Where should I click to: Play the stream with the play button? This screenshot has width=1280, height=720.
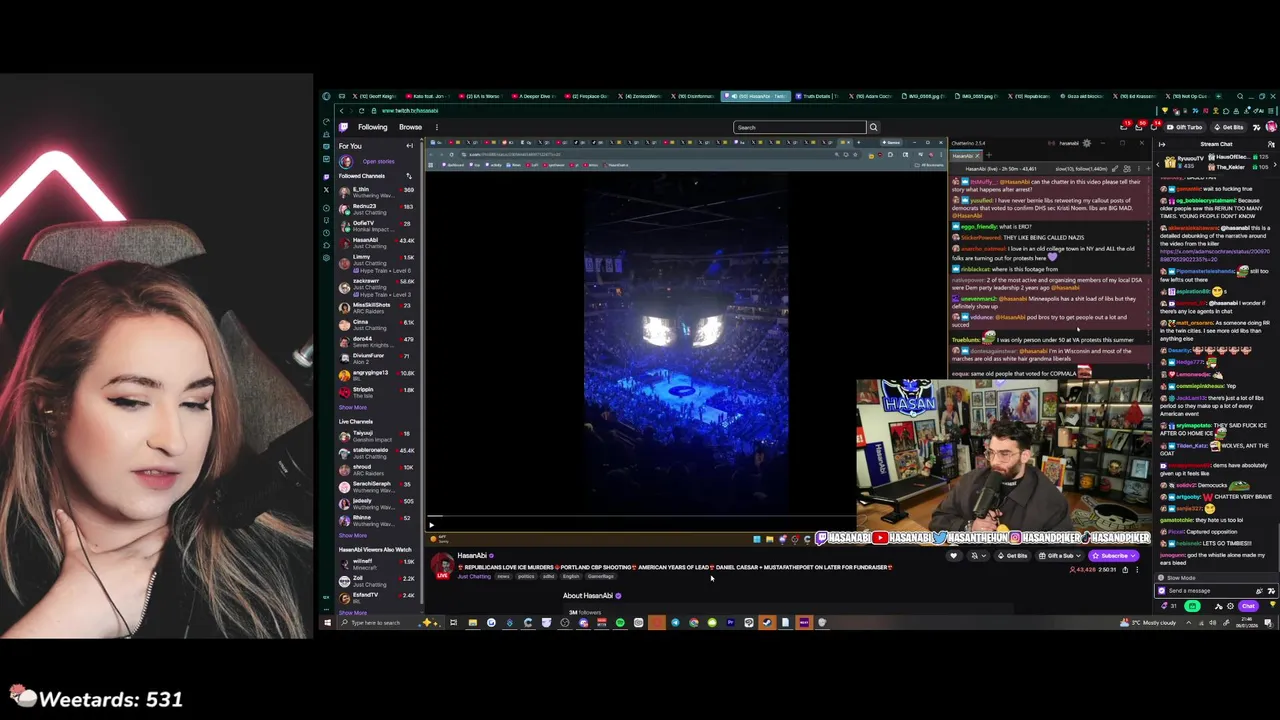[431, 525]
